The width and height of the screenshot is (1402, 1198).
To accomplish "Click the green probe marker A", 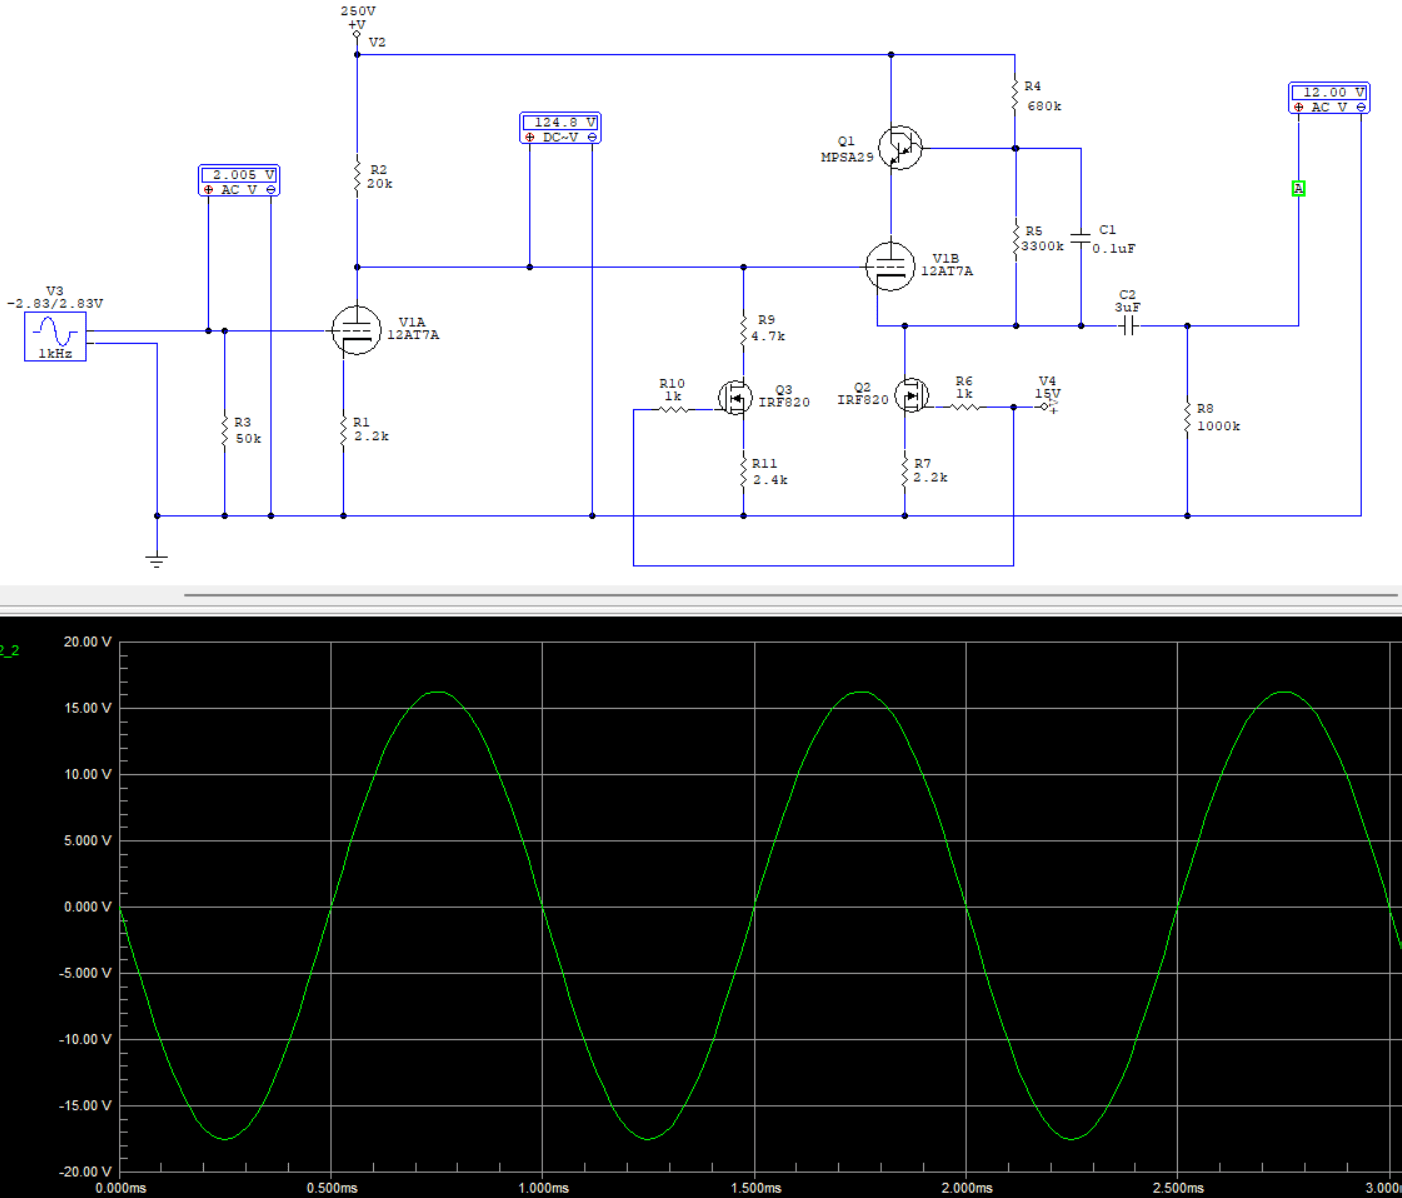I will (1298, 188).
